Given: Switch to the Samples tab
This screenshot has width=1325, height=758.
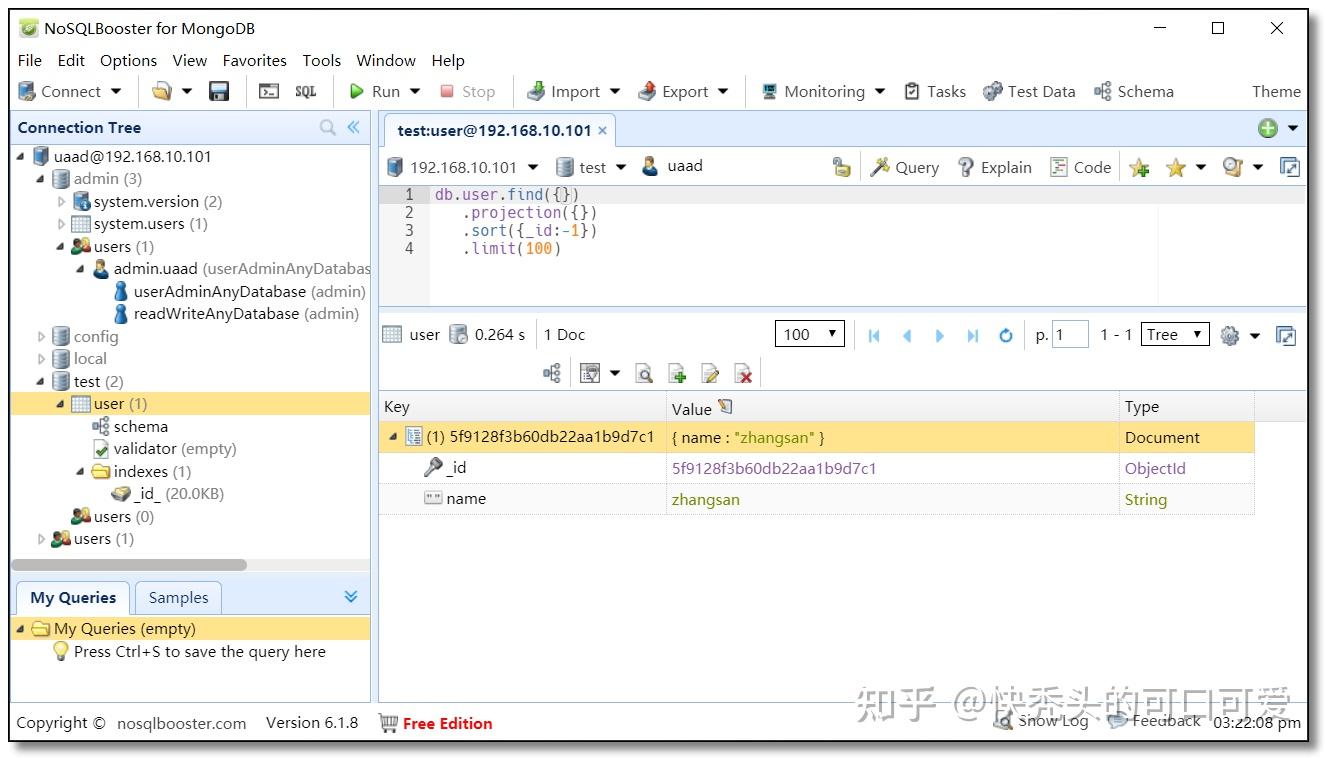Looking at the screenshot, I should (178, 597).
